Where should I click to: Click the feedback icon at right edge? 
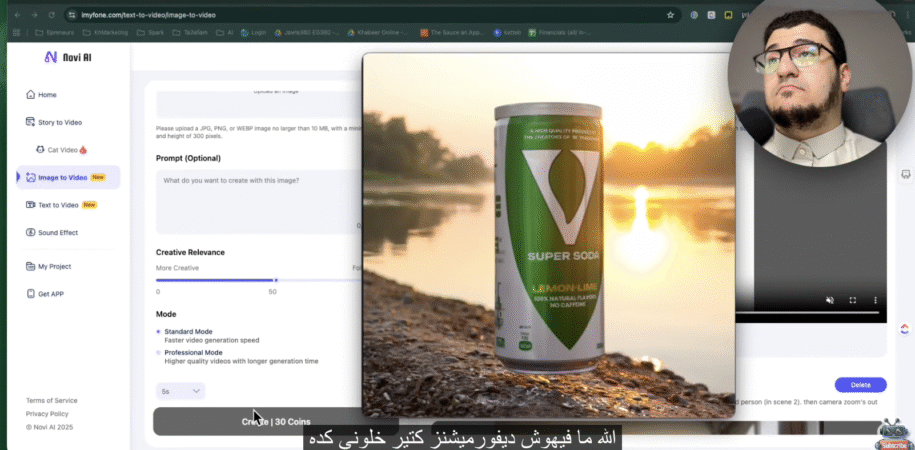click(905, 174)
